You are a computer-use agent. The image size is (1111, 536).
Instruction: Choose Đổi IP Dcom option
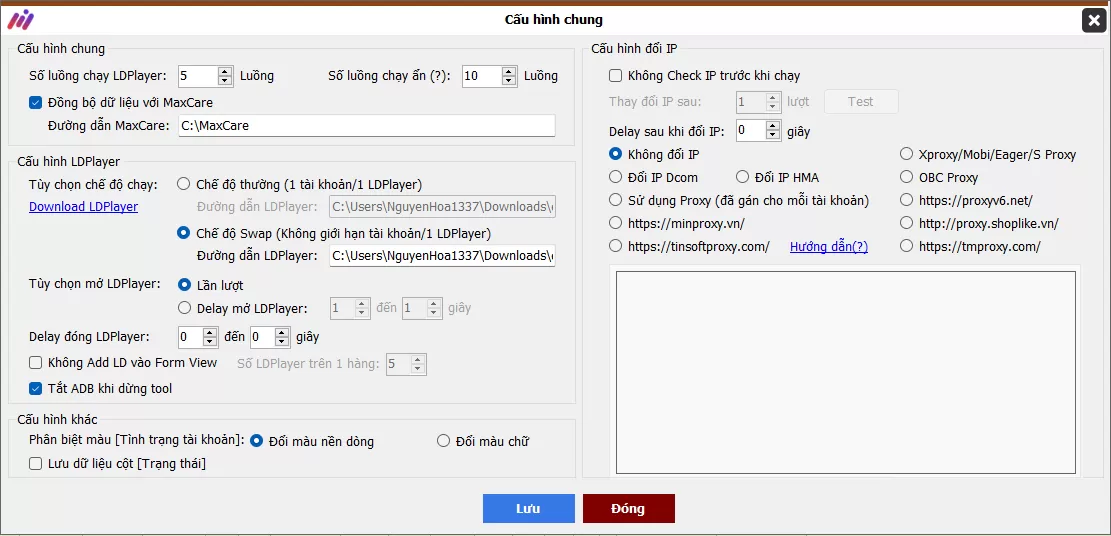point(616,178)
